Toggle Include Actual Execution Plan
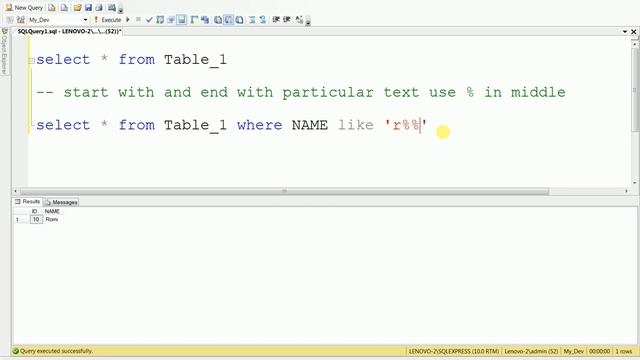The height and width of the screenshot is (360, 640). (x=194, y=20)
